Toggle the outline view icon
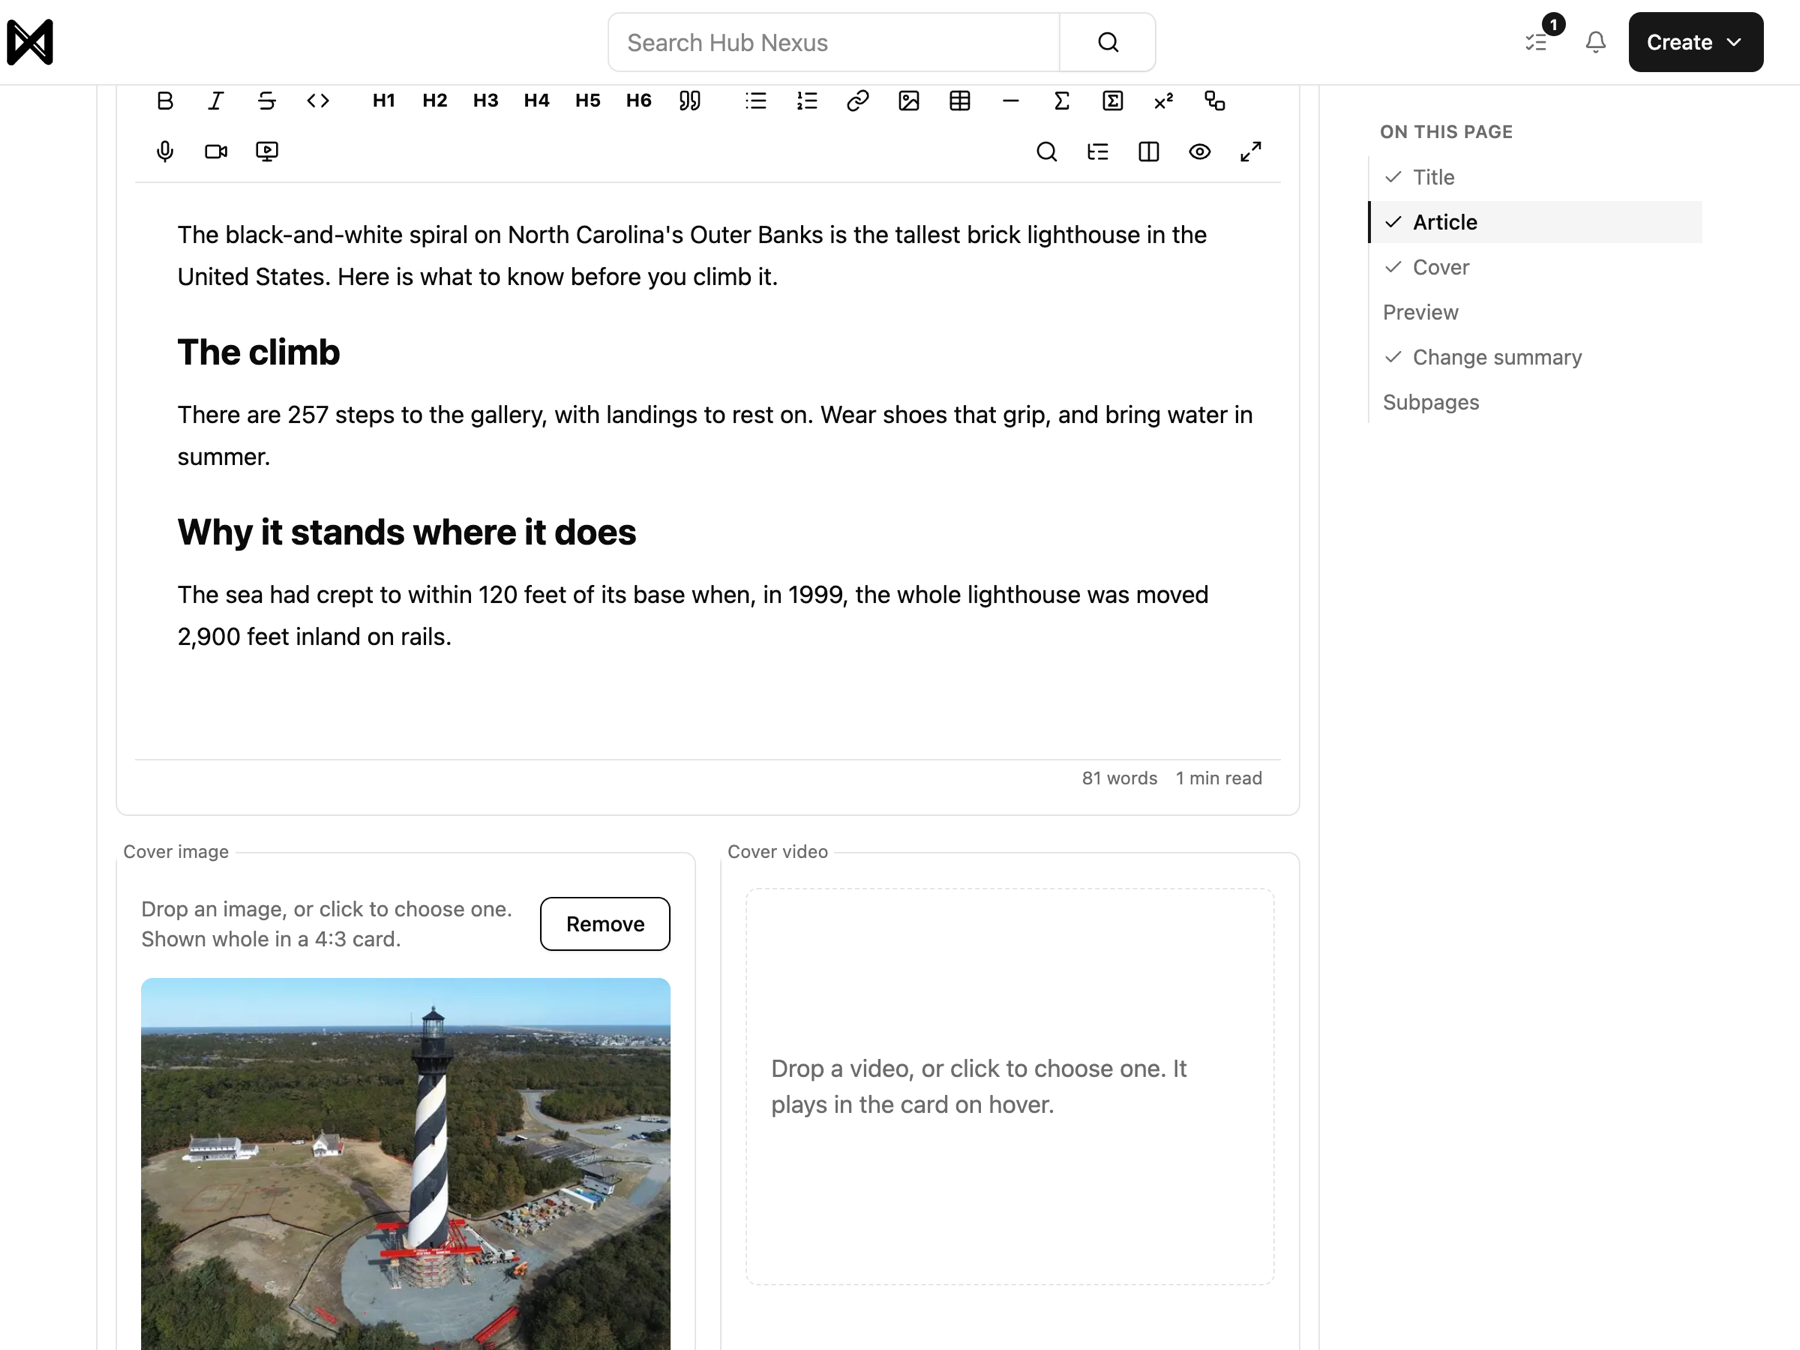The image size is (1800, 1350). pyautogui.click(x=1098, y=152)
